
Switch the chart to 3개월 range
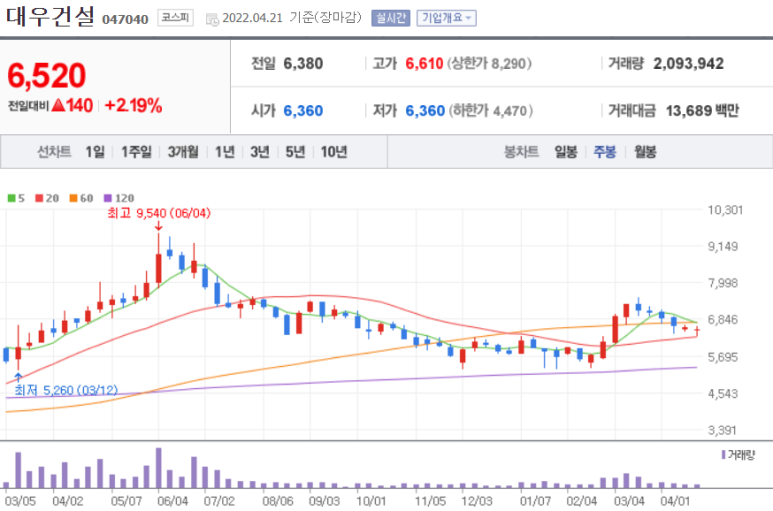(x=184, y=152)
